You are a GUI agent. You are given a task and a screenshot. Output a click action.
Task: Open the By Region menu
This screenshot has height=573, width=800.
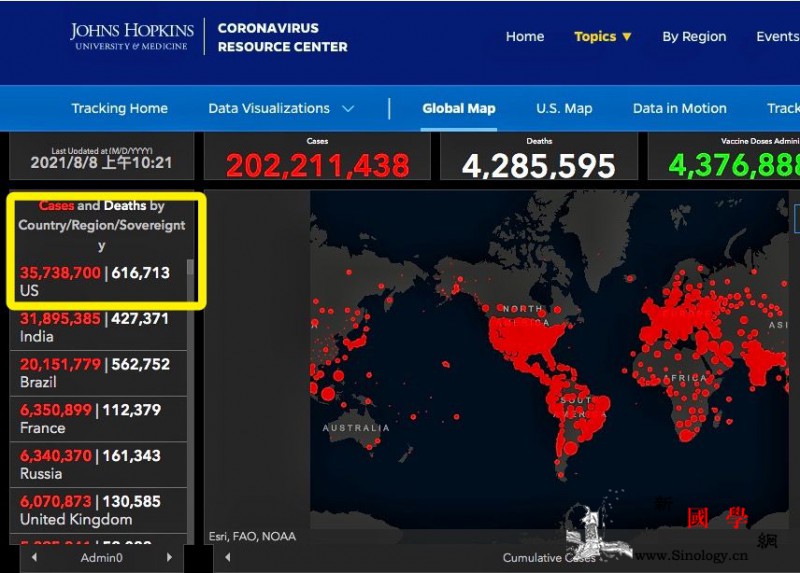point(694,37)
